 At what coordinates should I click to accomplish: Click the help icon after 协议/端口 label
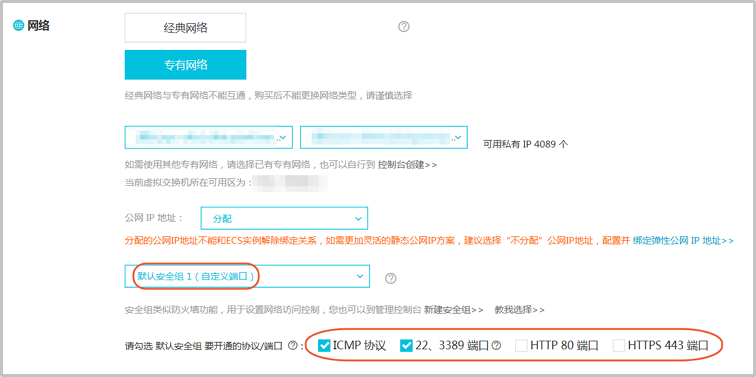point(292,346)
